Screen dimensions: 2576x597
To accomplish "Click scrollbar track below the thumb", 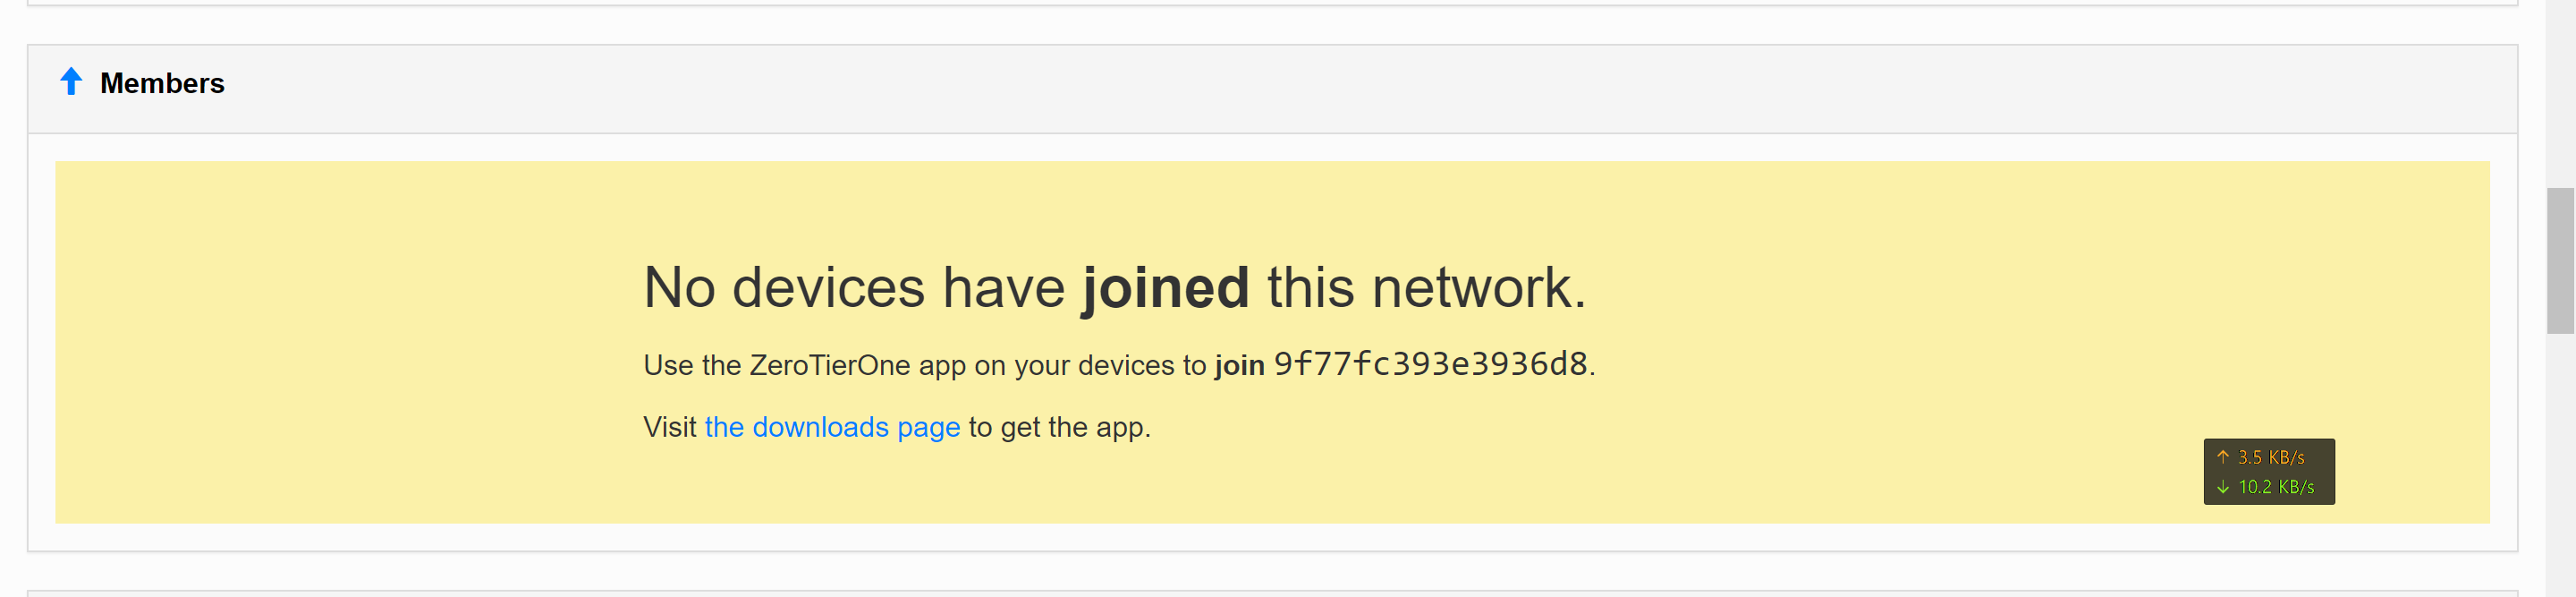I will pyautogui.click(x=2559, y=460).
